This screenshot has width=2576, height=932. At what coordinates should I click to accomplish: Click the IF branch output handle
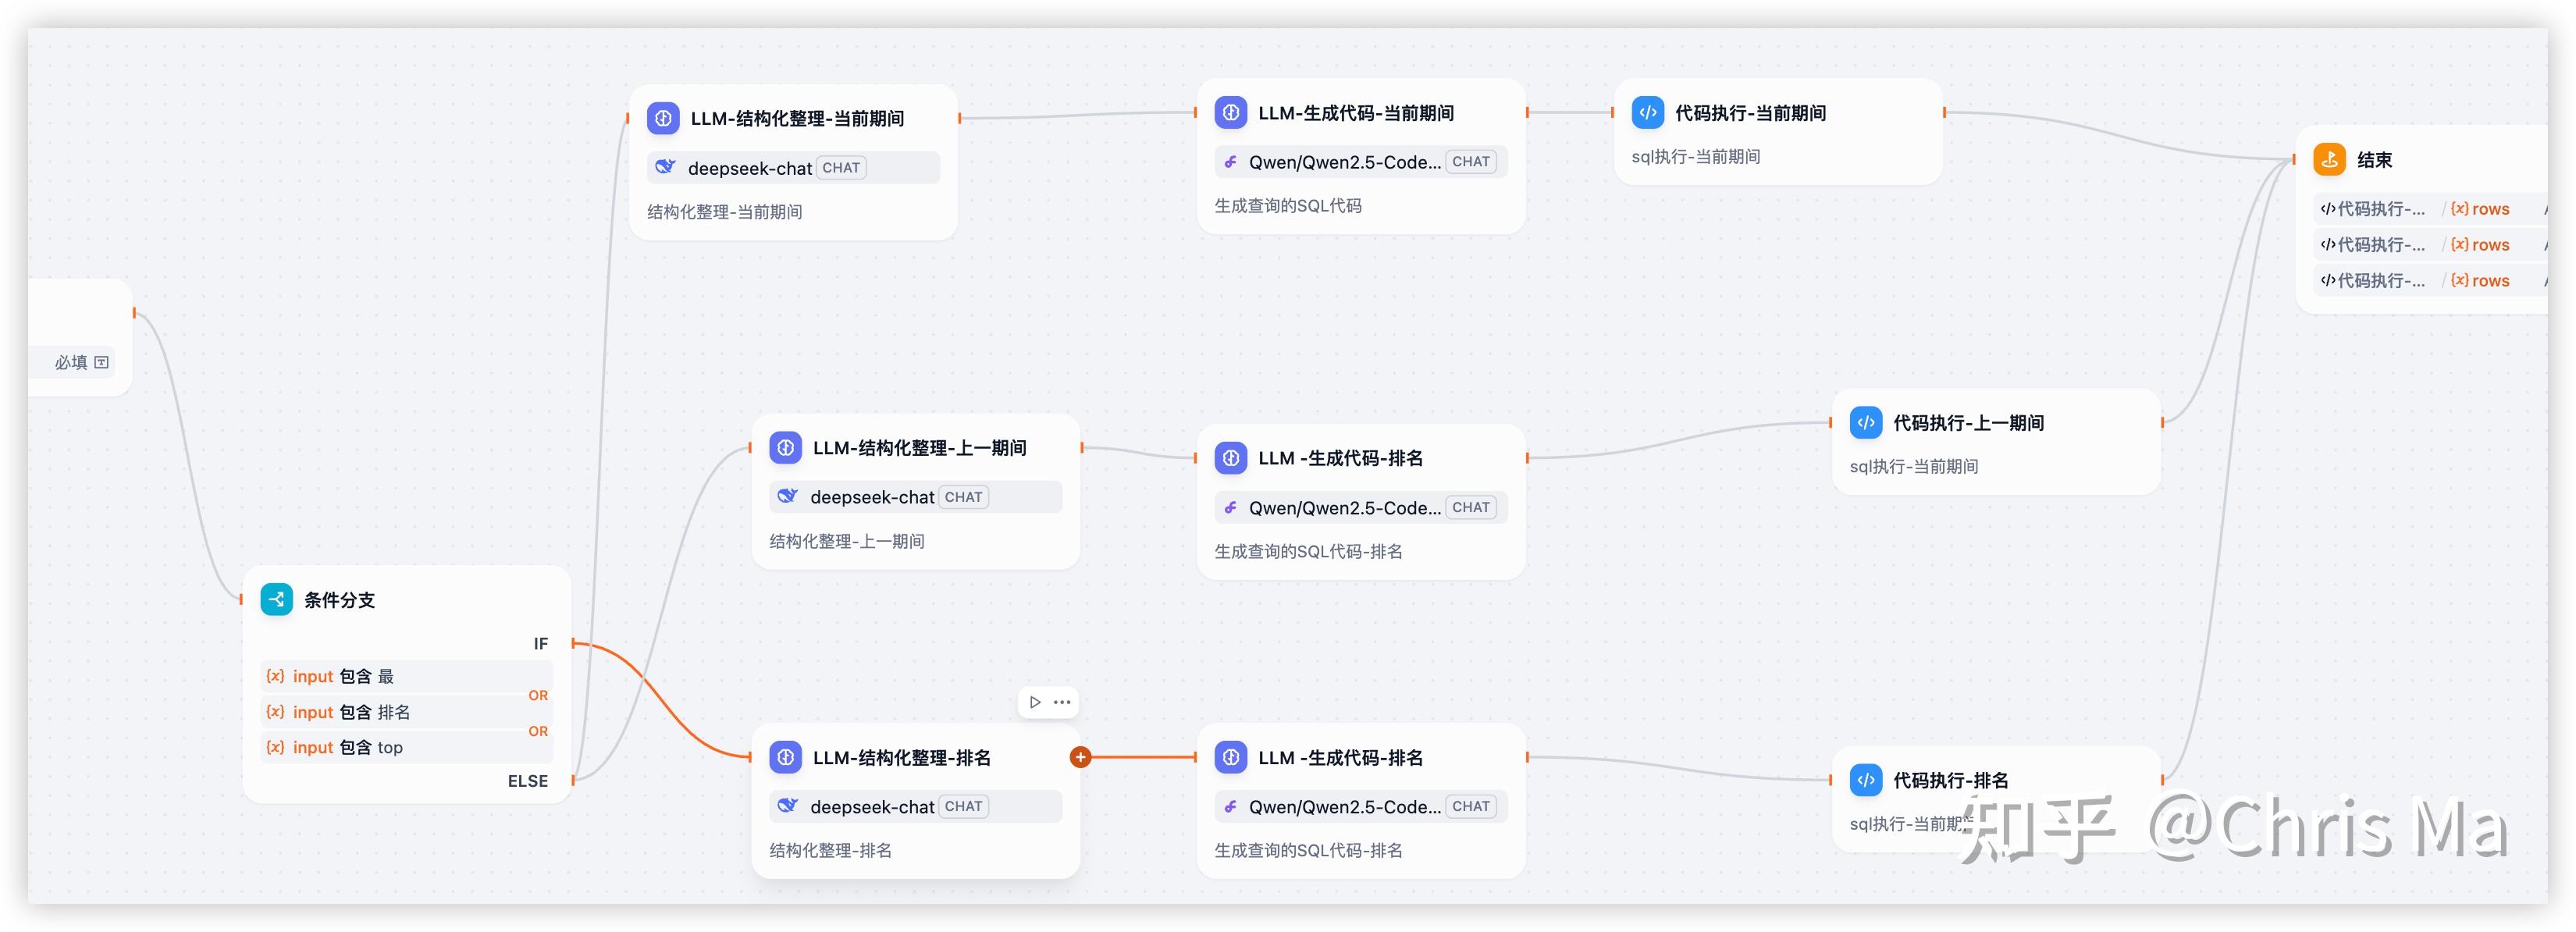point(573,643)
